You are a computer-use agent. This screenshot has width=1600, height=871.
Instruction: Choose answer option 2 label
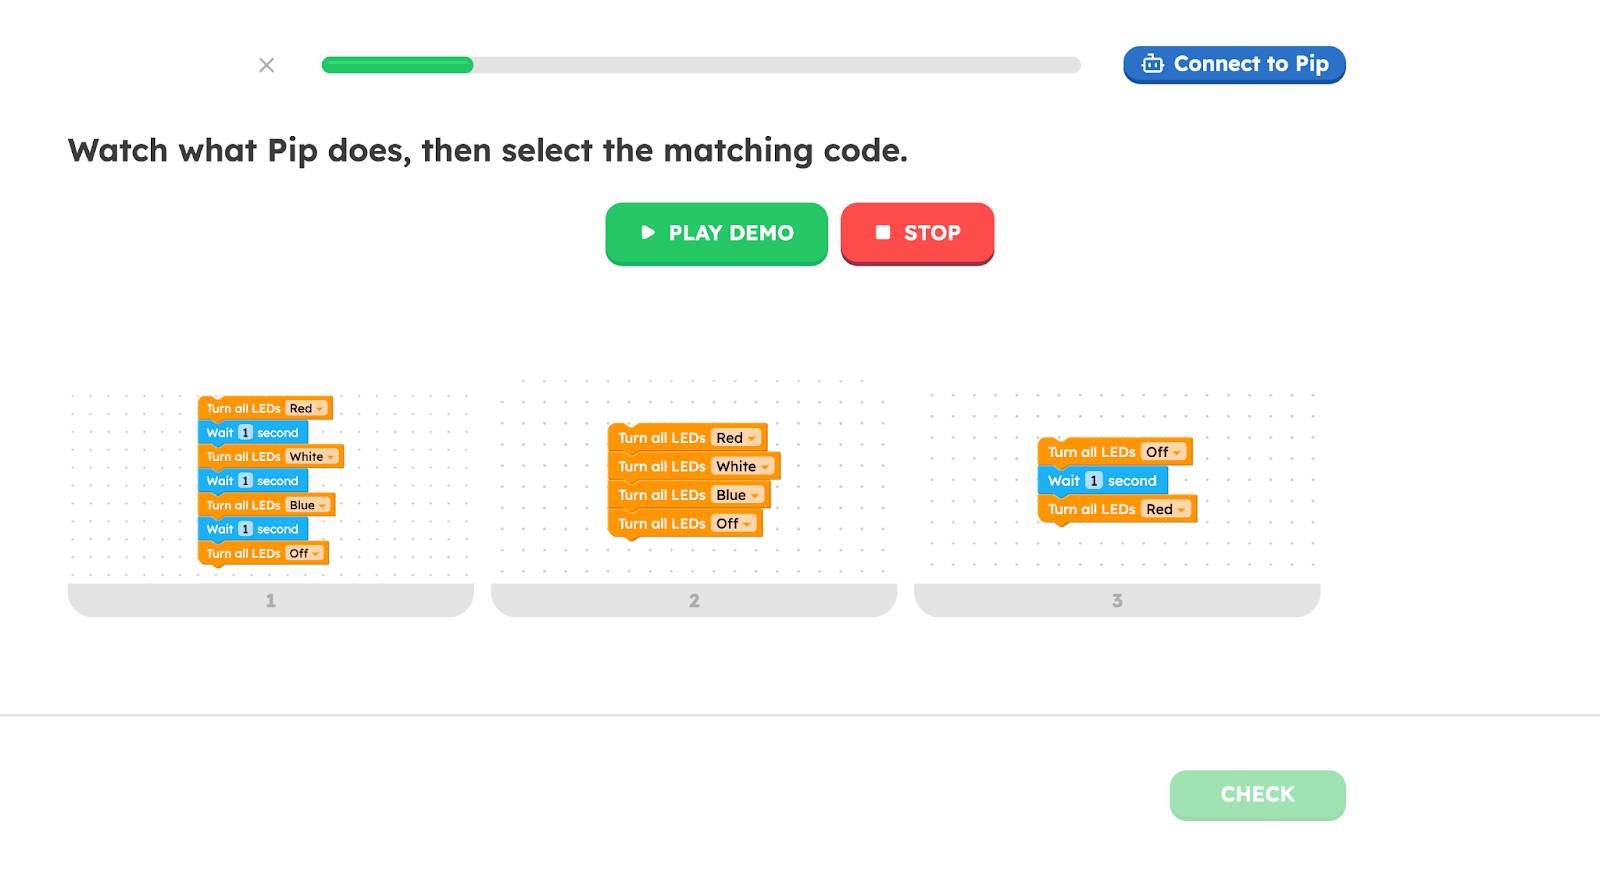pos(694,600)
